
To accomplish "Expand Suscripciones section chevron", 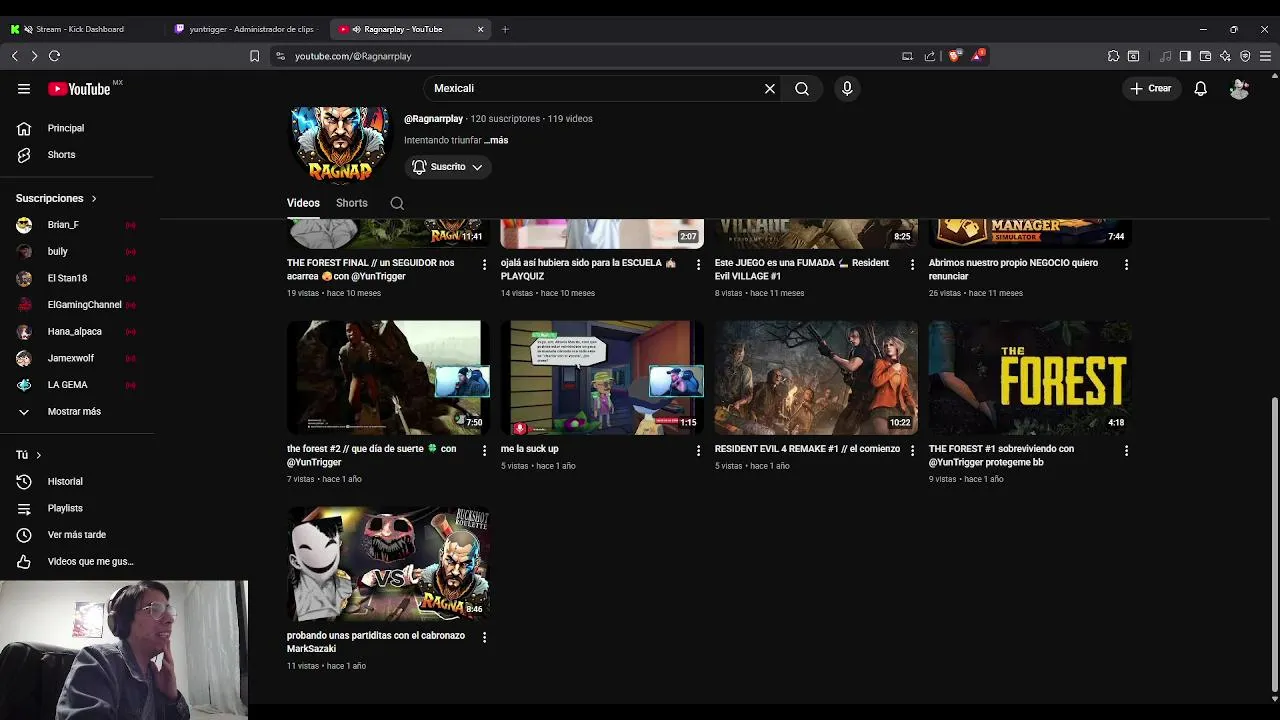I will (94, 199).
